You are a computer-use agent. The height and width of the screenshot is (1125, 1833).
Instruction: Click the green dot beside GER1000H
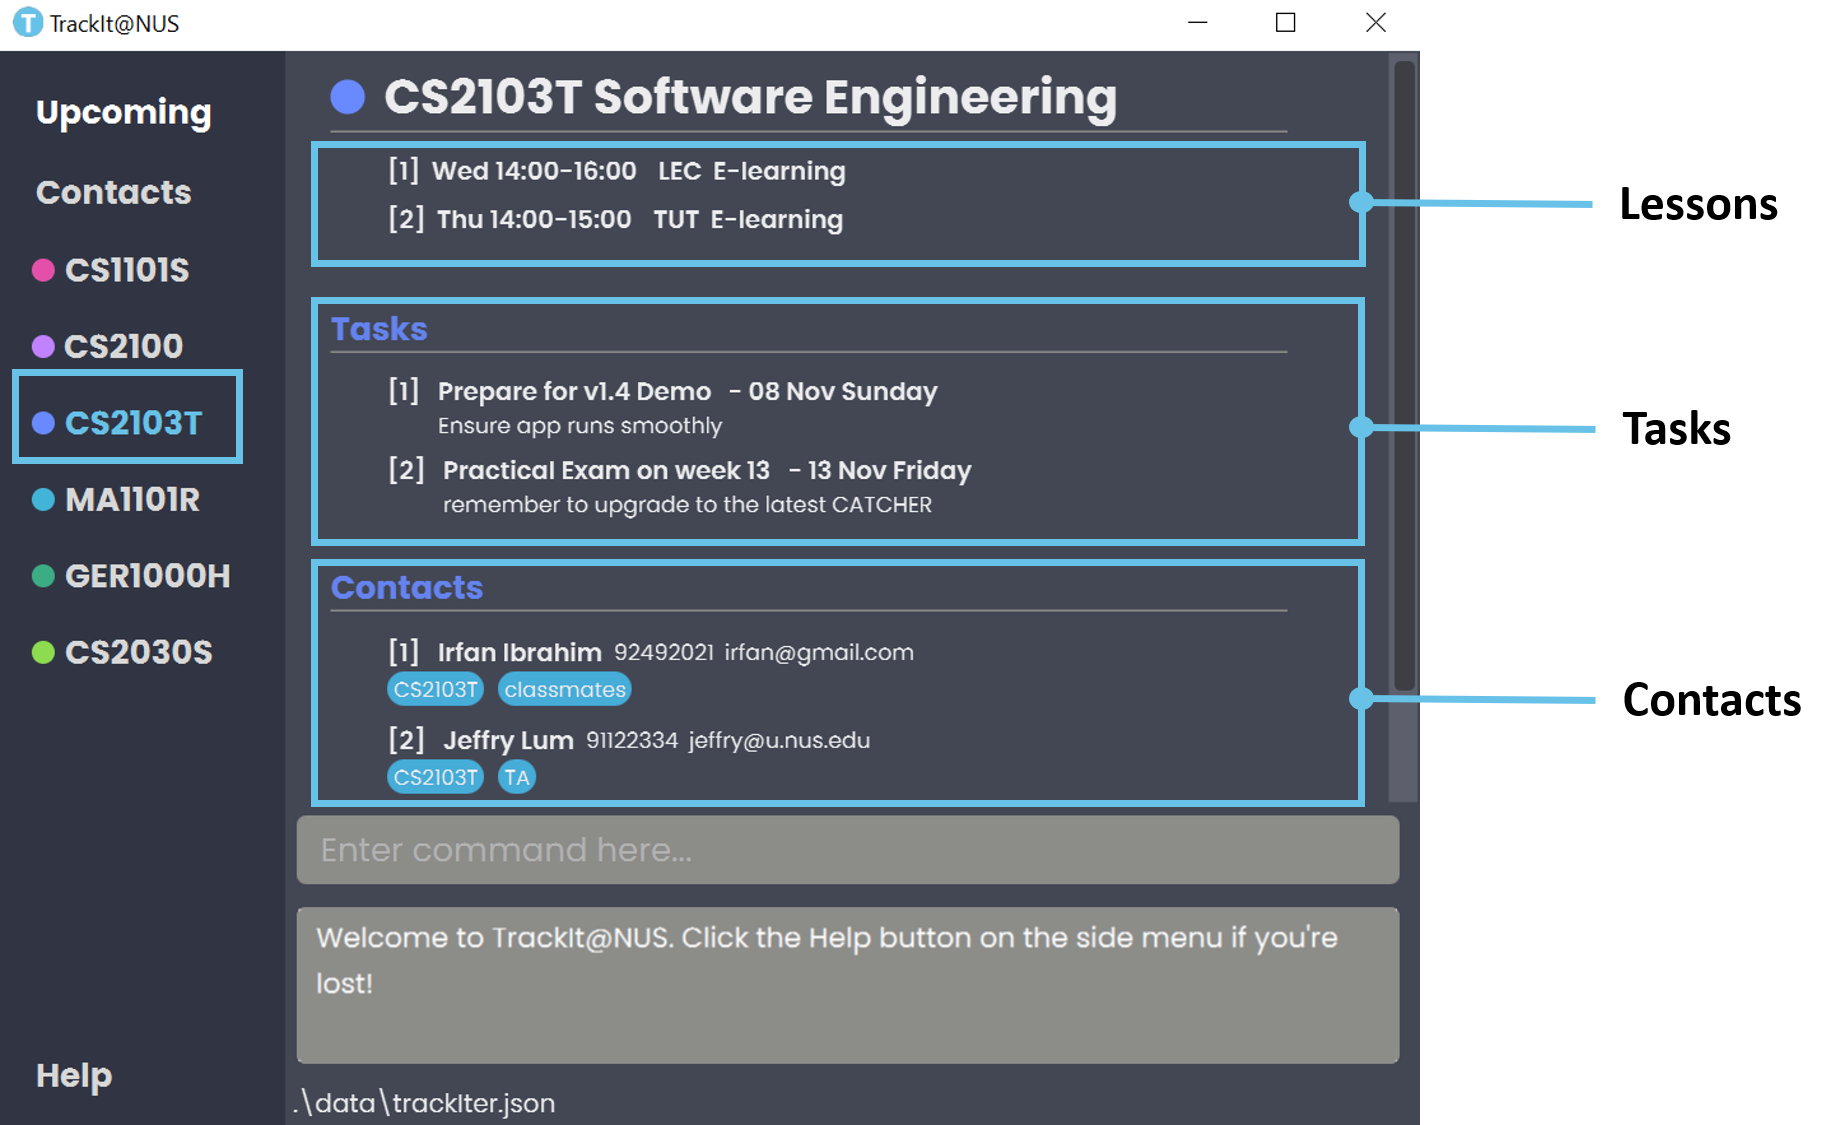[43, 576]
